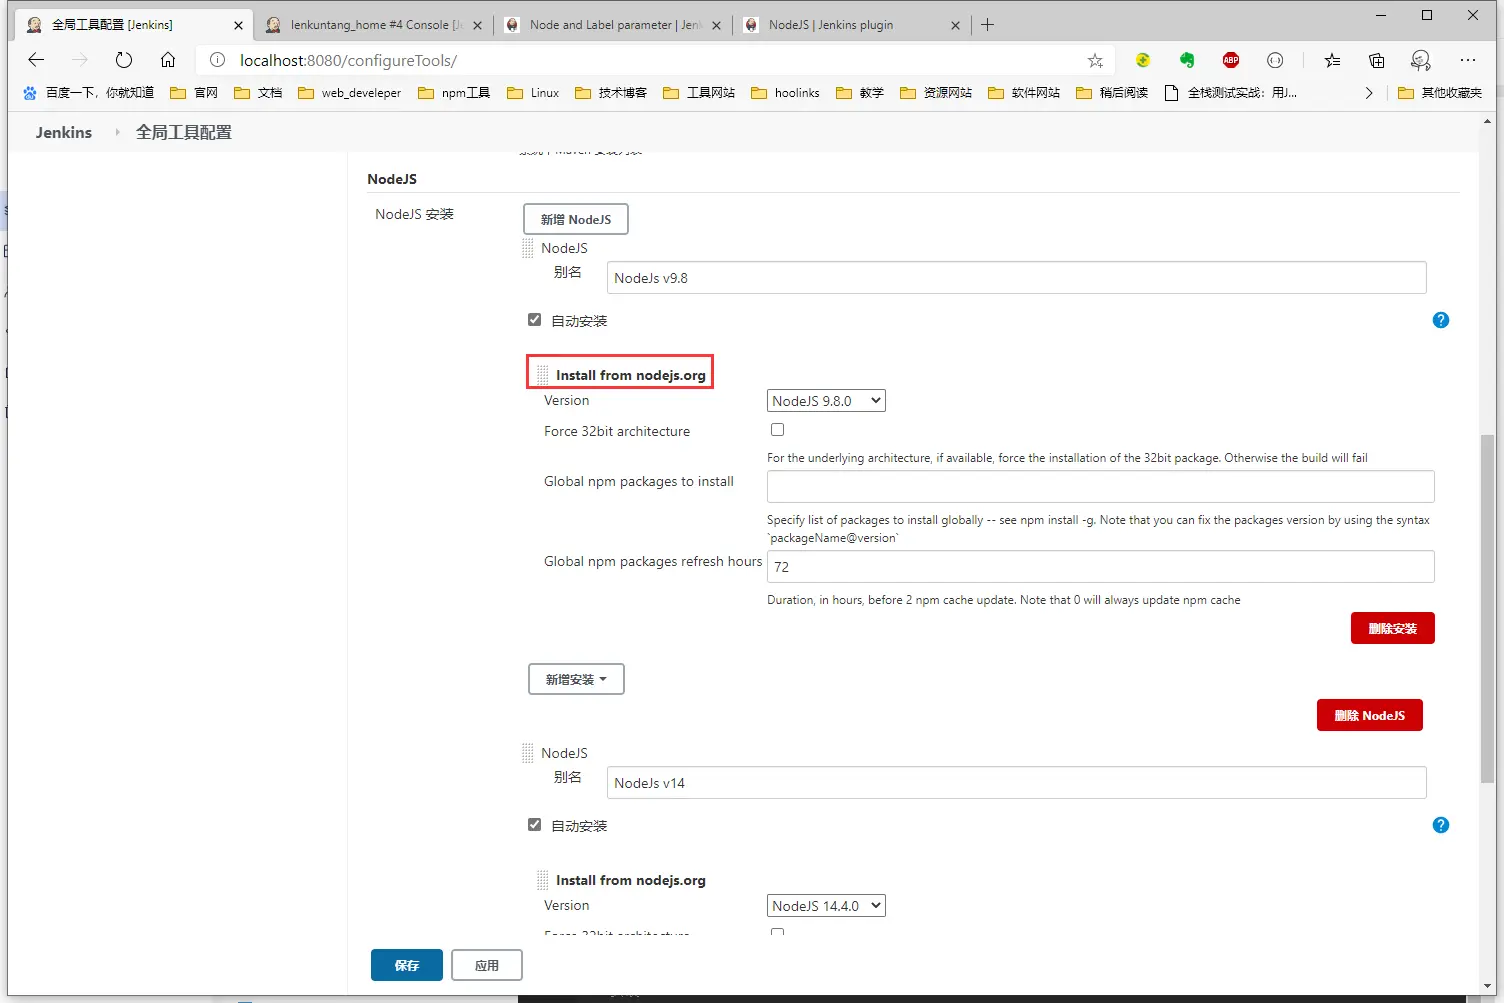Go back with browser back arrow
This screenshot has width=1504, height=1003.
[36, 60]
